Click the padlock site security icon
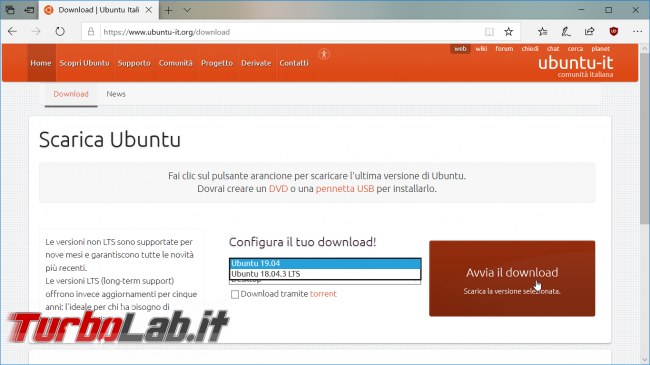Screen dimensions: 650x365 click(x=91, y=32)
